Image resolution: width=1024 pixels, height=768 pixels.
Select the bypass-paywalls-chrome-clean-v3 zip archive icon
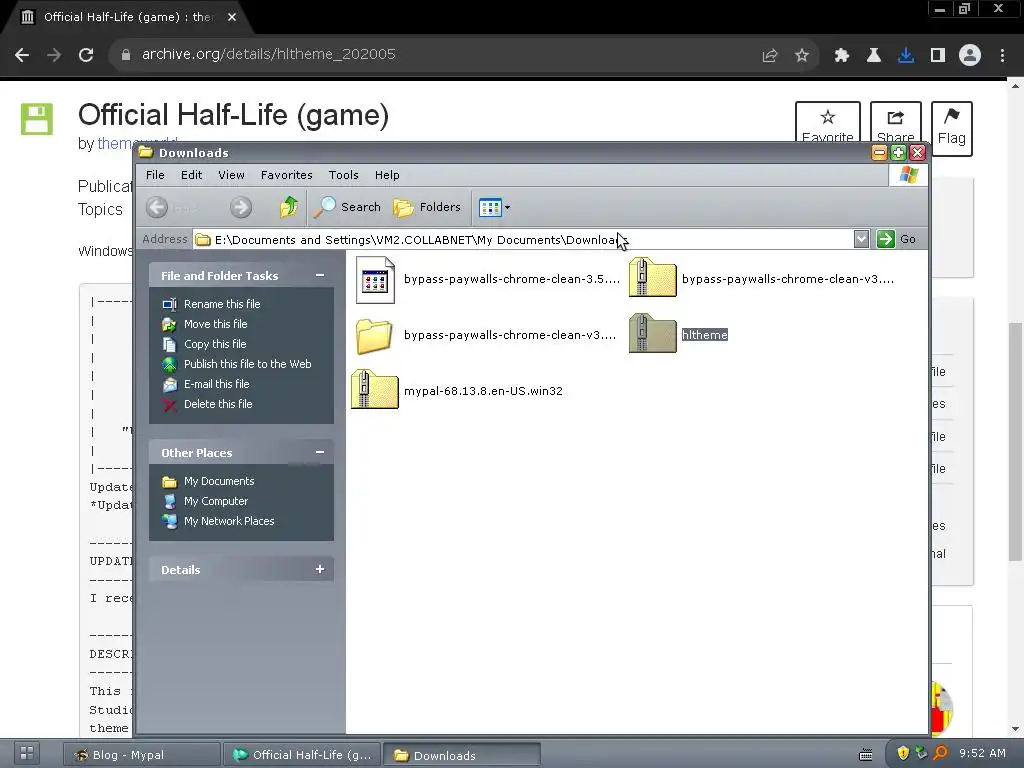(652, 278)
